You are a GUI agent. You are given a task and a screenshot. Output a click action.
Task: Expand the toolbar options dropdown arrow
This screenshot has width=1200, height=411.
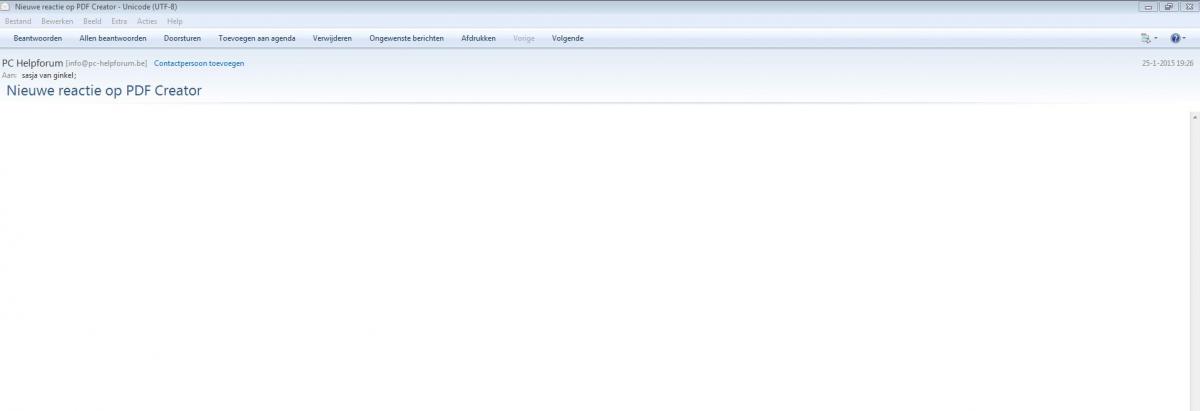pyautogui.click(x=1157, y=39)
